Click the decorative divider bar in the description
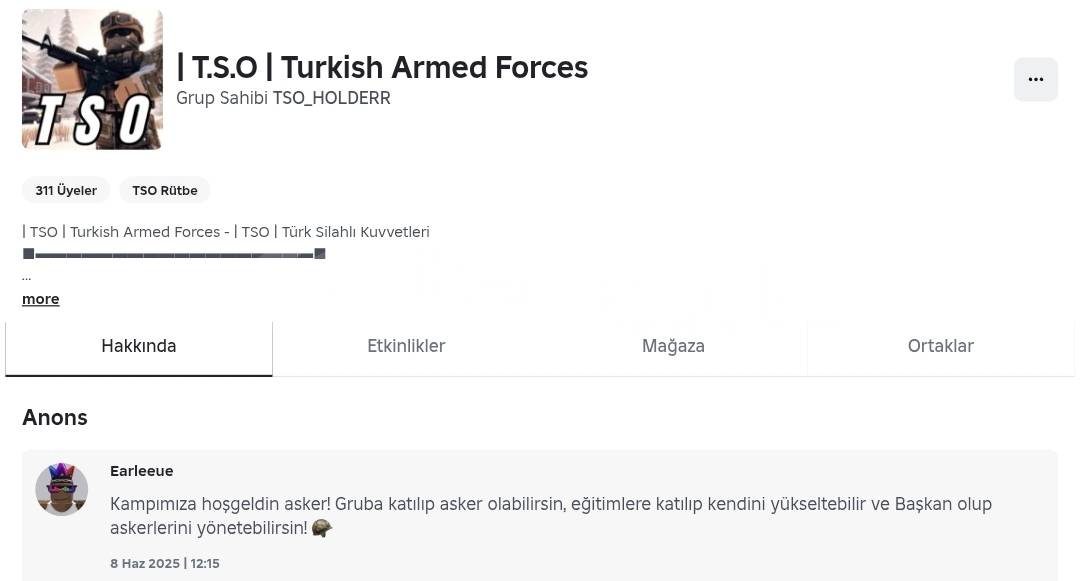The image size is (1080, 581). 174,254
